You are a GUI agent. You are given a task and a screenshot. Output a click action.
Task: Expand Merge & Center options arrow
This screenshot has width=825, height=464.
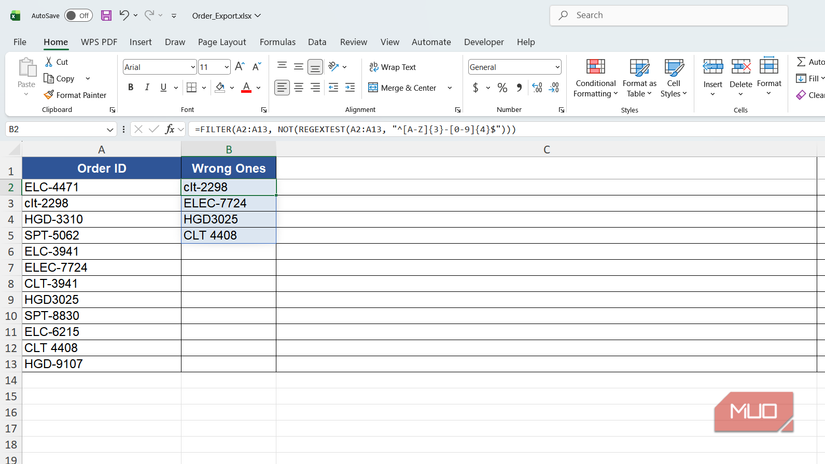(449, 88)
